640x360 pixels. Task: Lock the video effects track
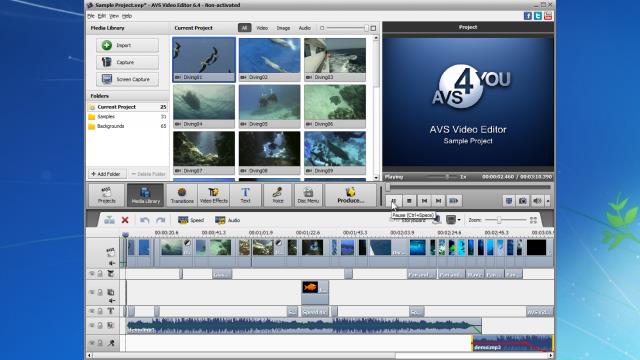pos(100,273)
